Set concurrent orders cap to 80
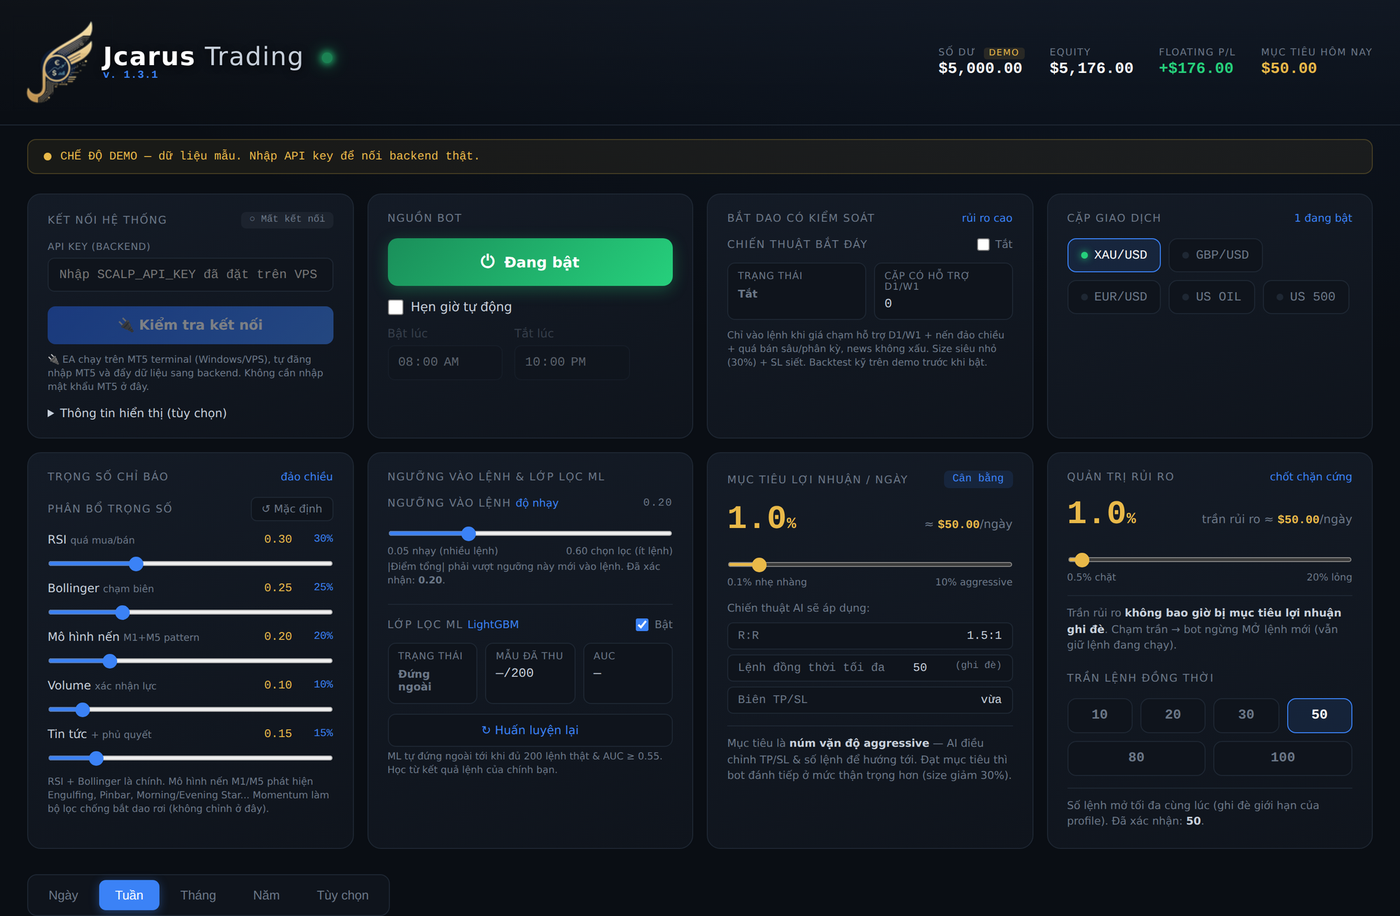This screenshot has width=1400, height=916. coord(1136,758)
